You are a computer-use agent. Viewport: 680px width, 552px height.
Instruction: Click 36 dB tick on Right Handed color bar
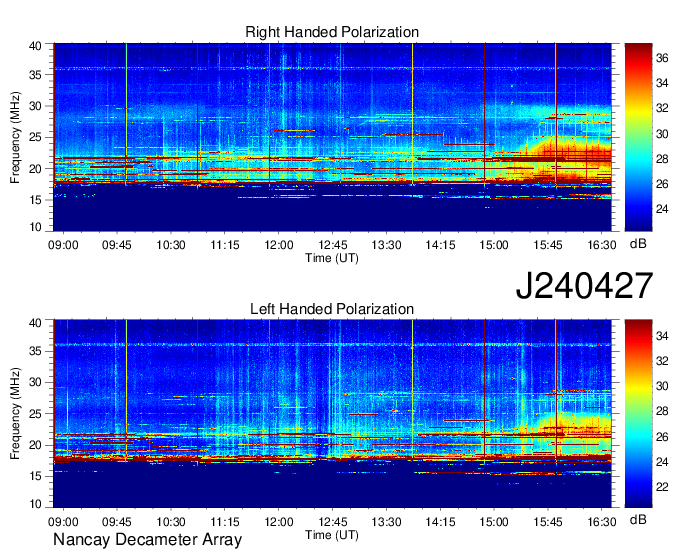click(x=662, y=58)
